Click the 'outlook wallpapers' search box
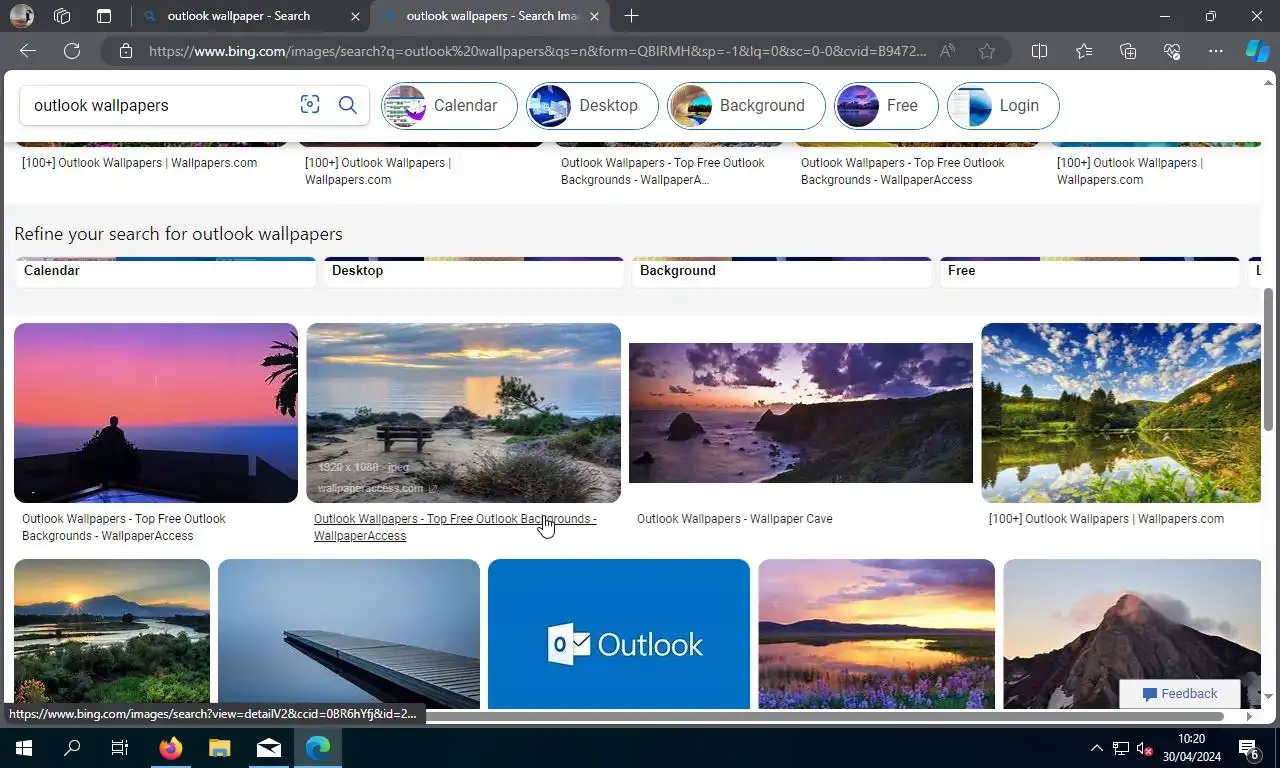 coord(160,105)
